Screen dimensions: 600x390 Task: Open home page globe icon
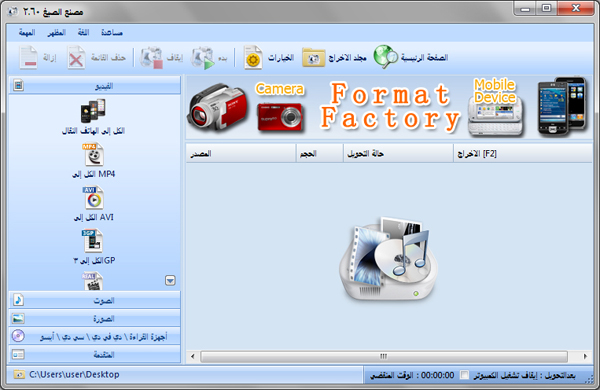(x=385, y=57)
